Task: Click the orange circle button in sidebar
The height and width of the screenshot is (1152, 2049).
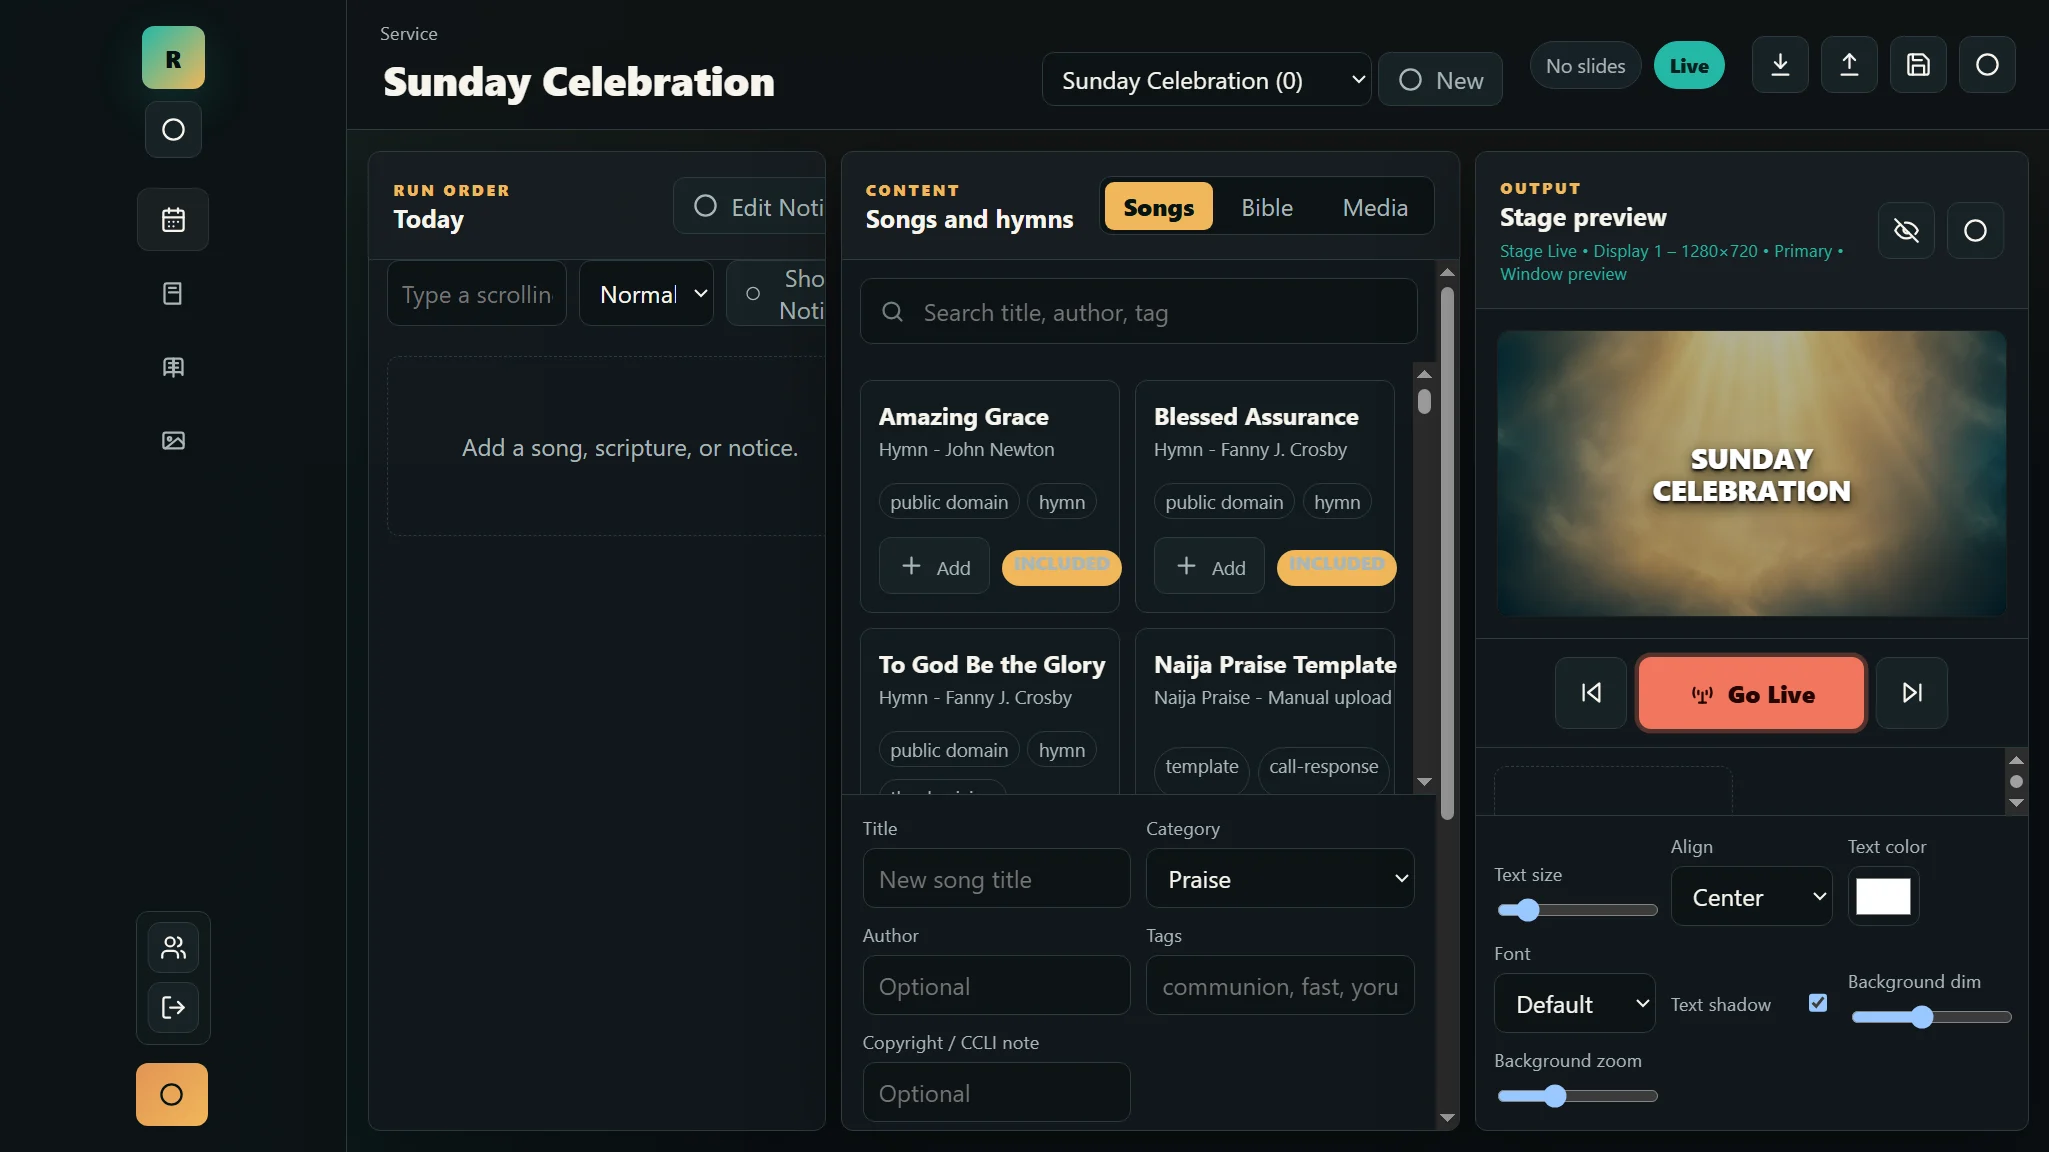Action: coord(172,1095)
